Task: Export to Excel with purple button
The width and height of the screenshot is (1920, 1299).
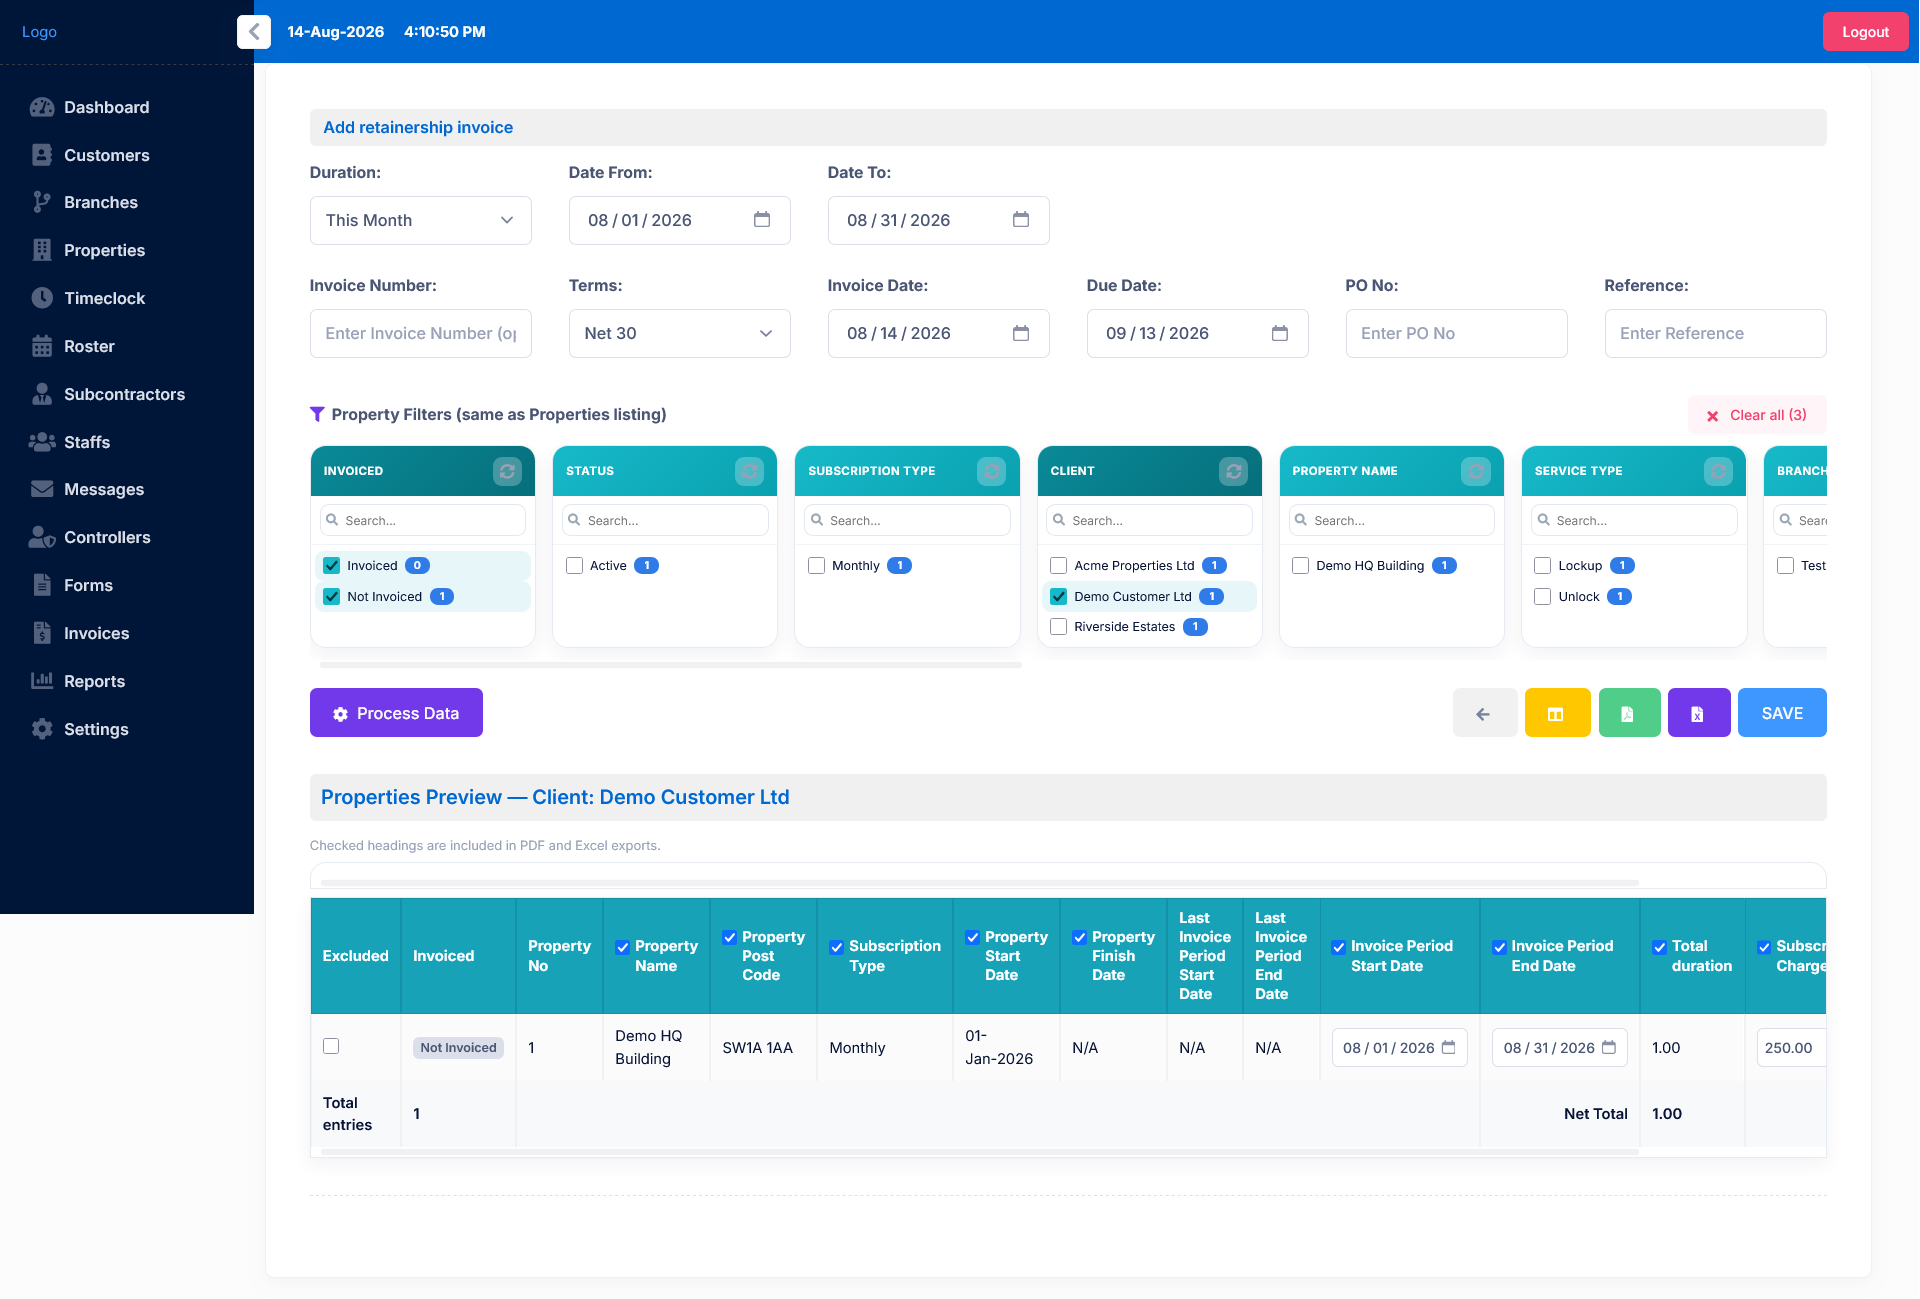Action: (x=1699, y=713)
